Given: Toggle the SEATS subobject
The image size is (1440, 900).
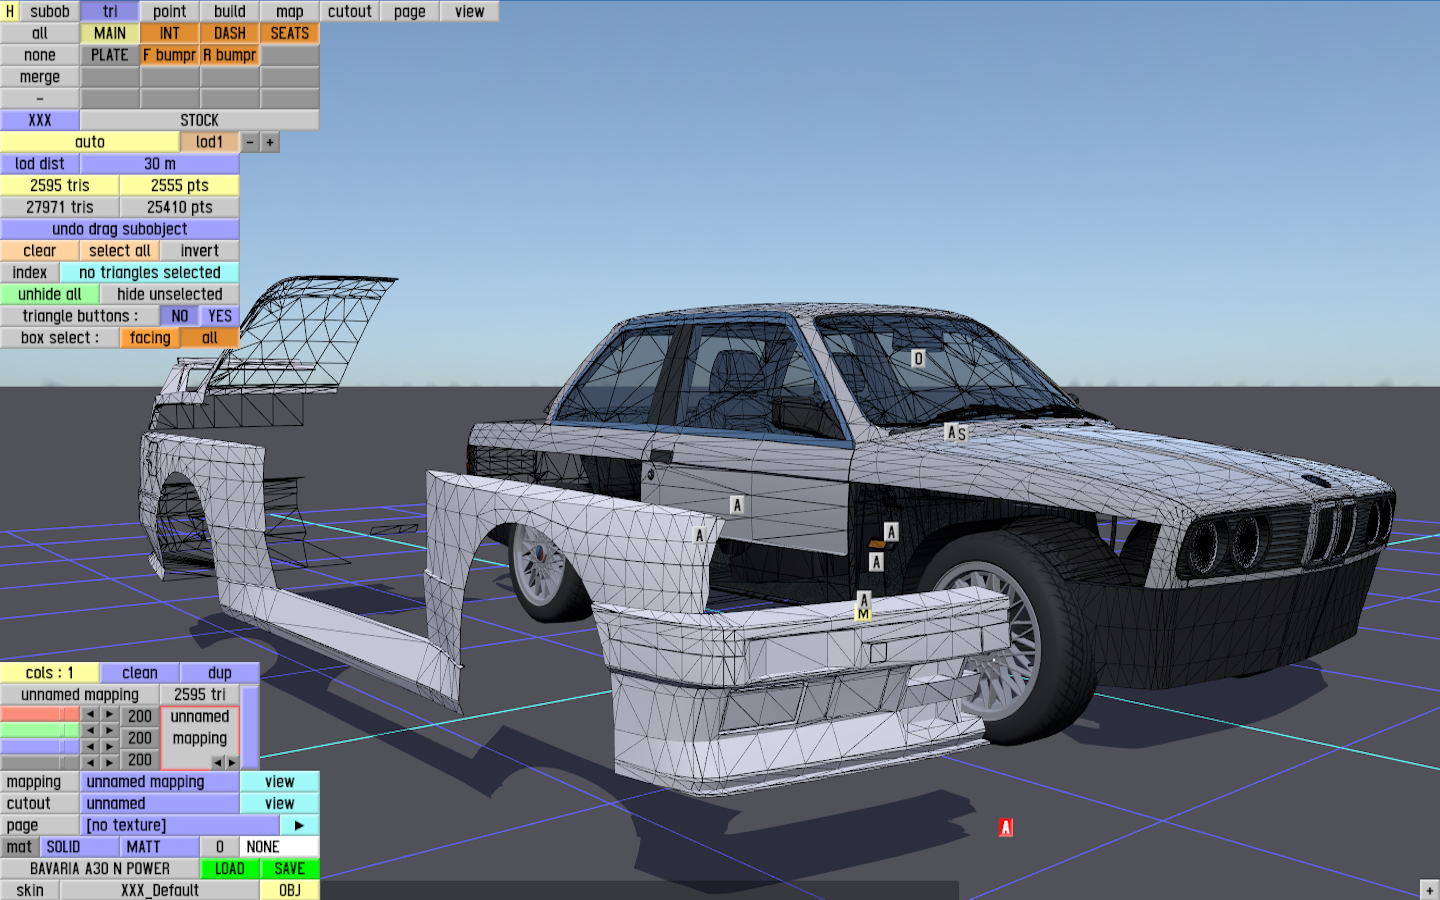Looking at the screenshot, I should [290, 33].
